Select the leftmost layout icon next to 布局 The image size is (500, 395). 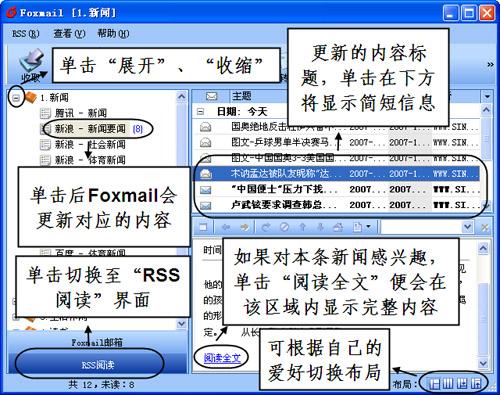[x=434, y=384]
